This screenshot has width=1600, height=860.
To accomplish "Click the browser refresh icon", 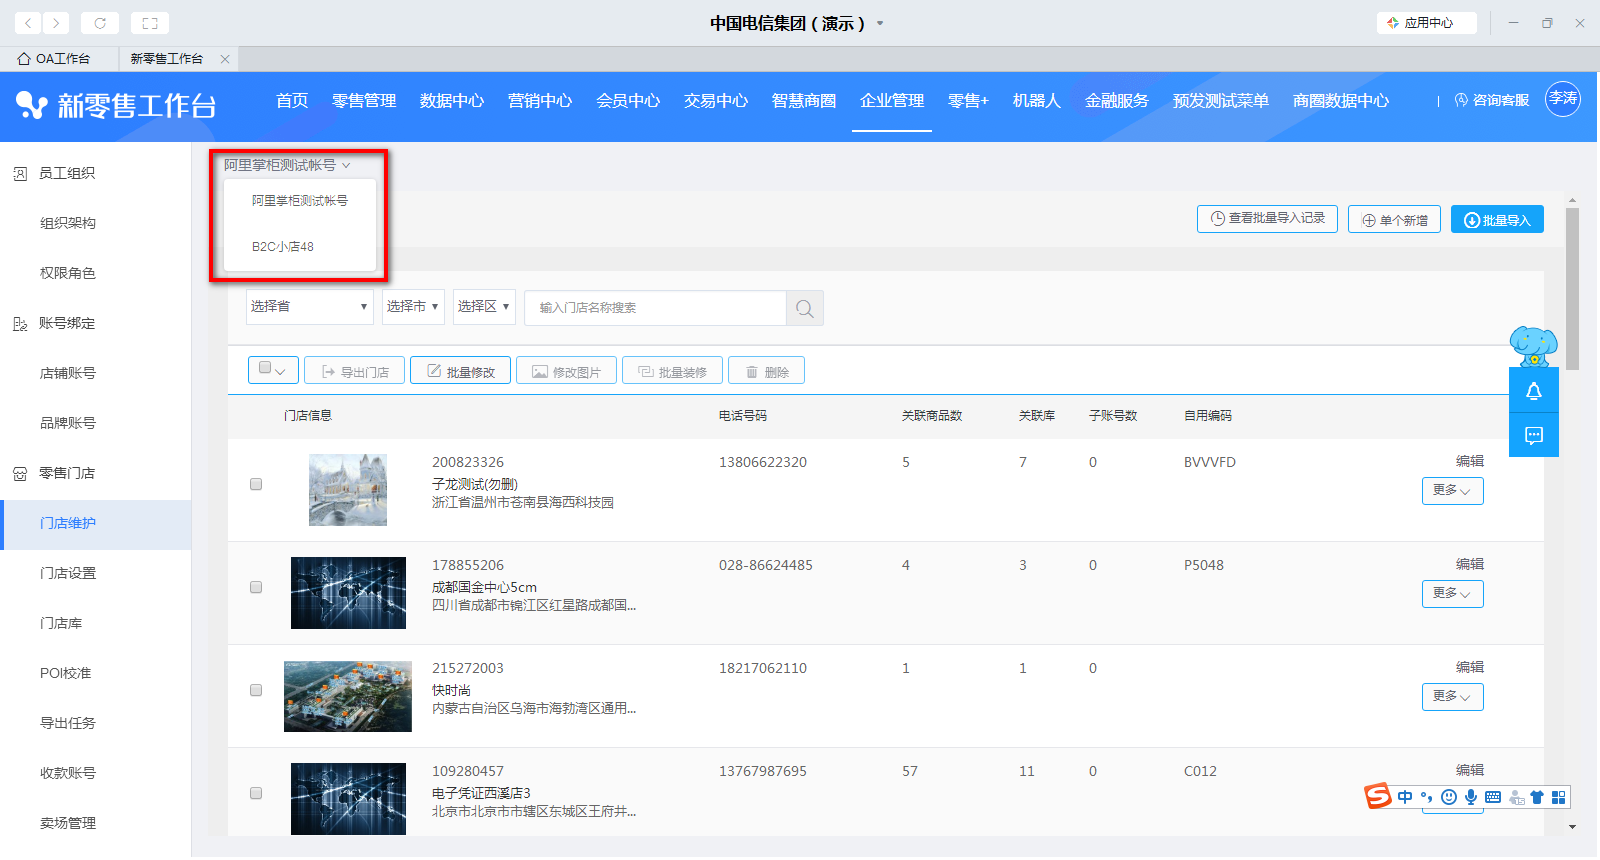I will tap(100, 23).
